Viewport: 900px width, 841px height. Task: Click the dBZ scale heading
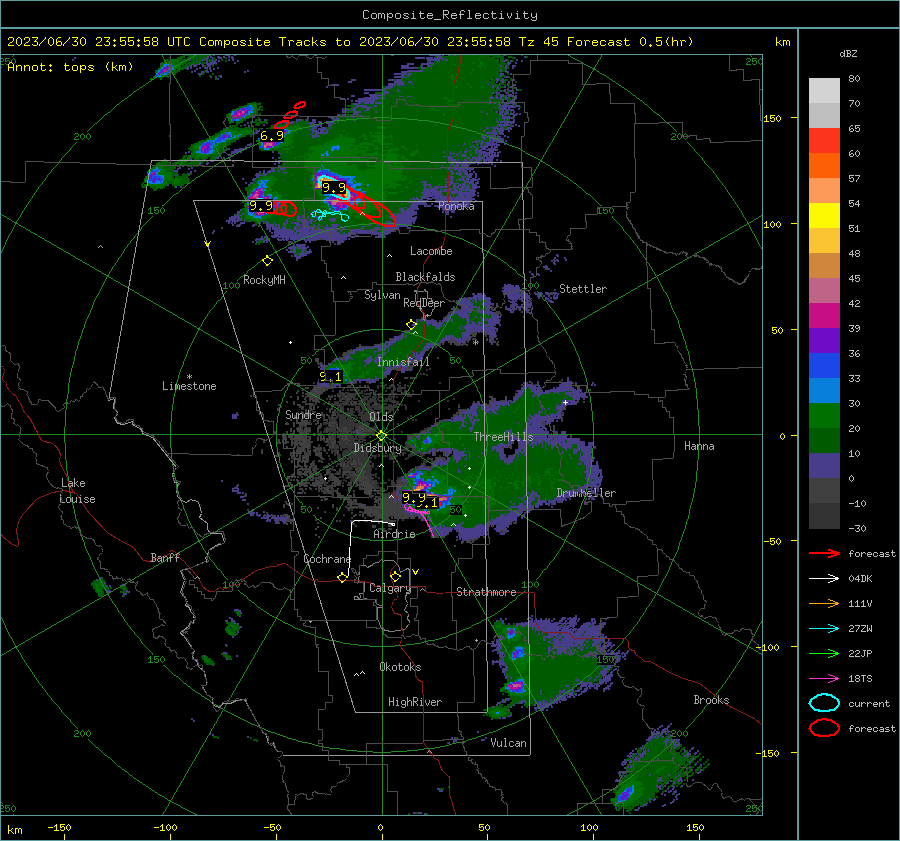tap(848, 54)
